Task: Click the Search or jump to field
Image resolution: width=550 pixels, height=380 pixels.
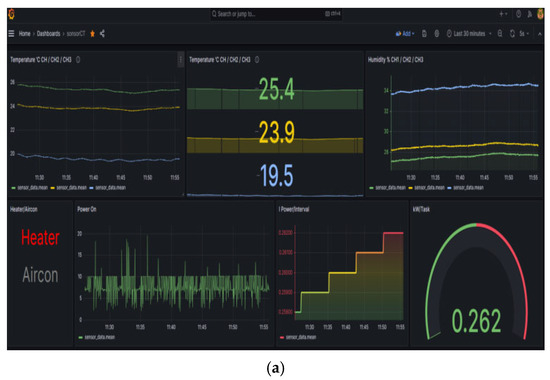Action: (276, 14)
